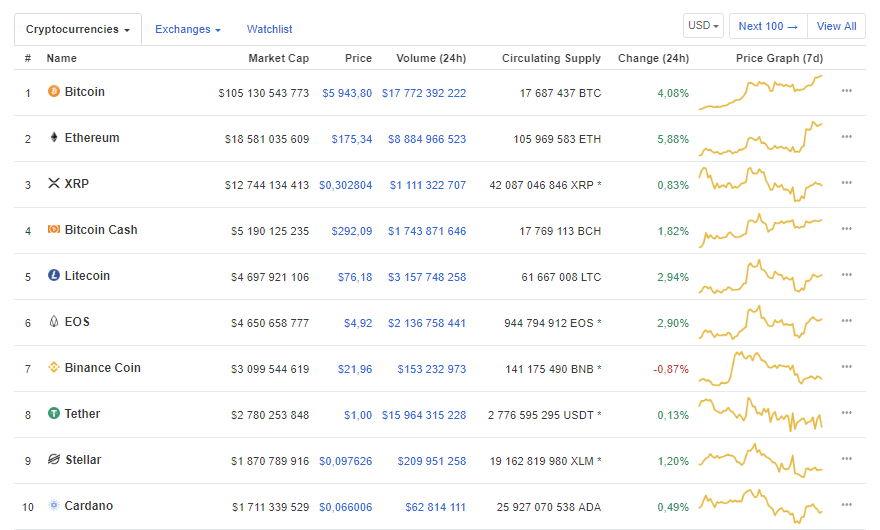This screenshot has height=530, width=880.
Task: Click the Bitcoin Cash logo icon
Action: [x=54, y=229]
